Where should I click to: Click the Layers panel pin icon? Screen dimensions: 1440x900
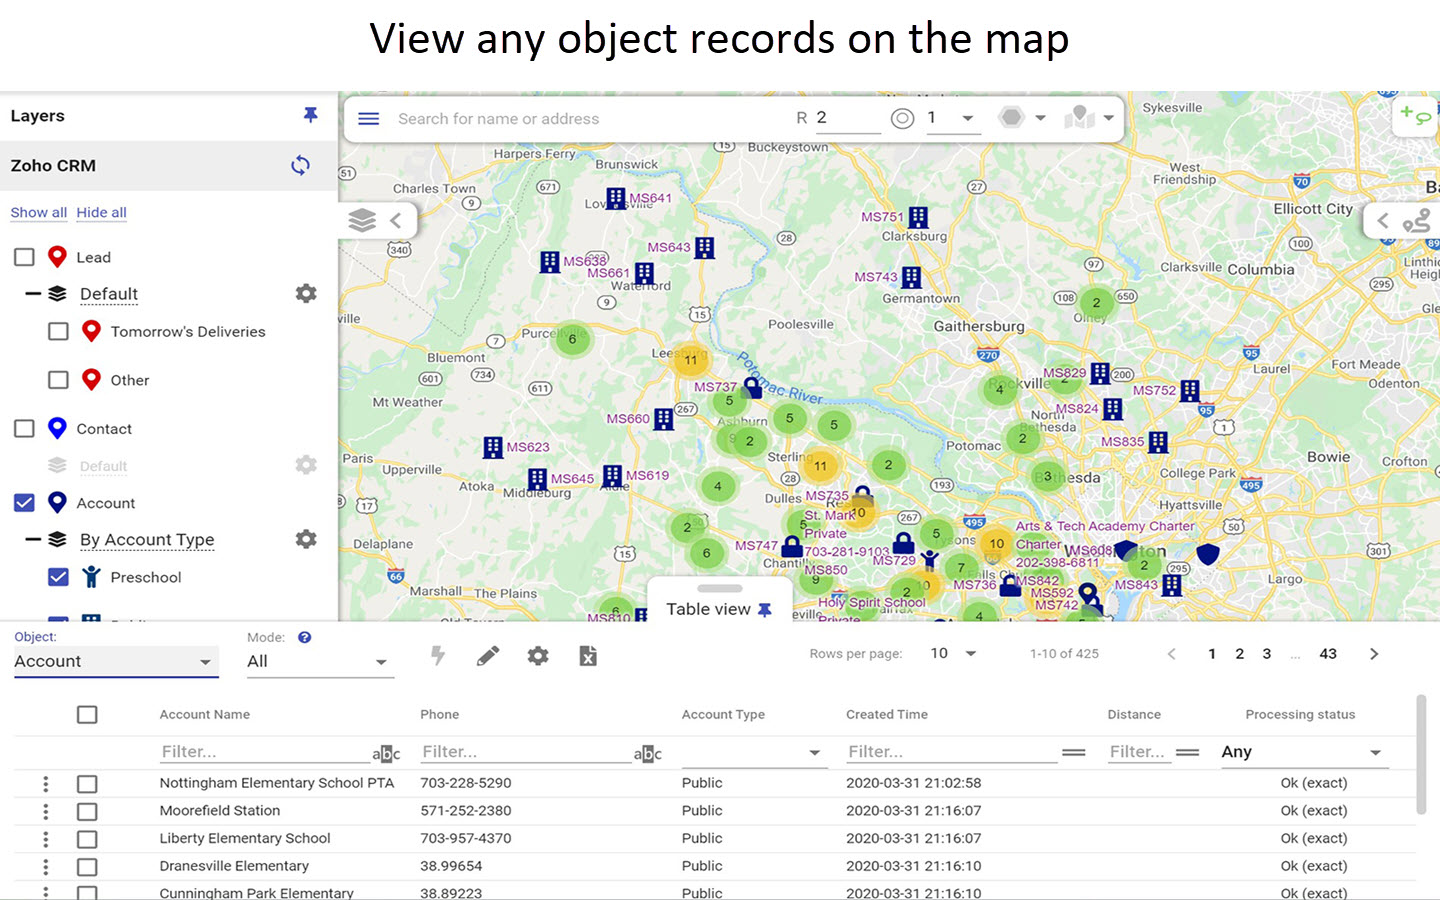[x=310, y=115]
